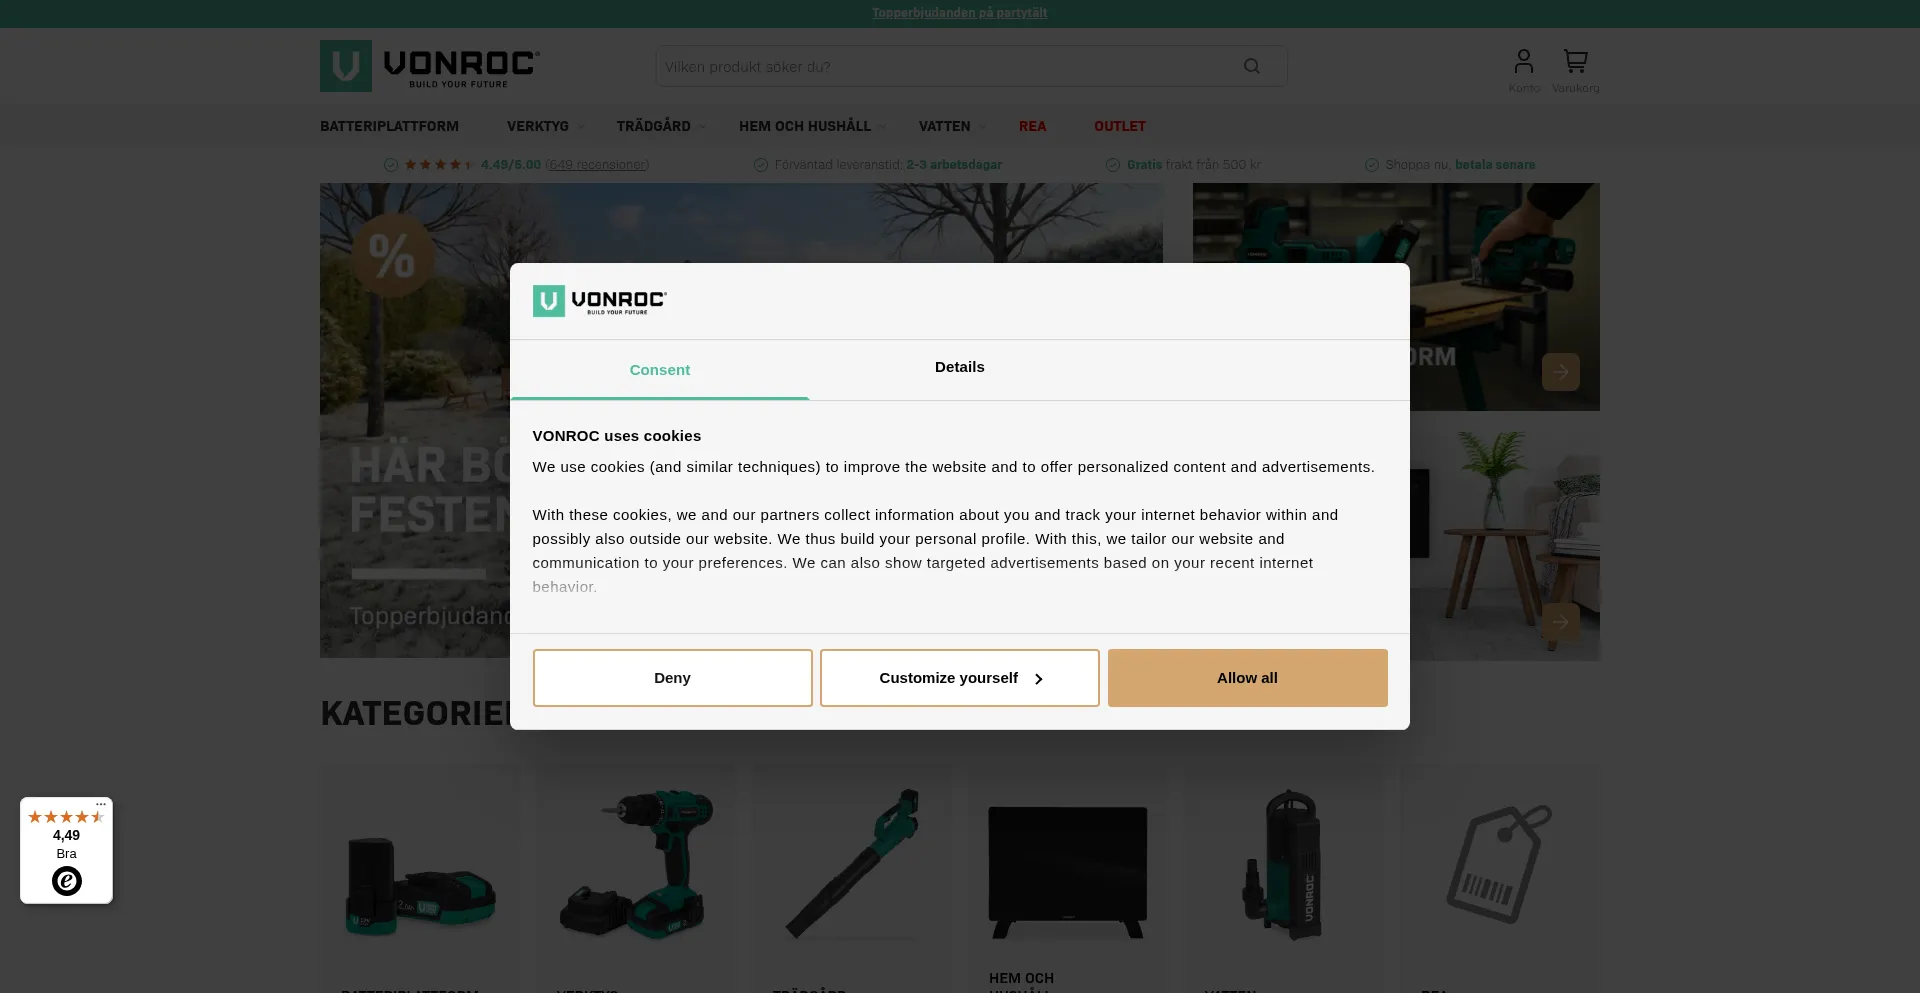
Task: Expand the VERKTYG menu dropdown
Action: click(545, 126)
